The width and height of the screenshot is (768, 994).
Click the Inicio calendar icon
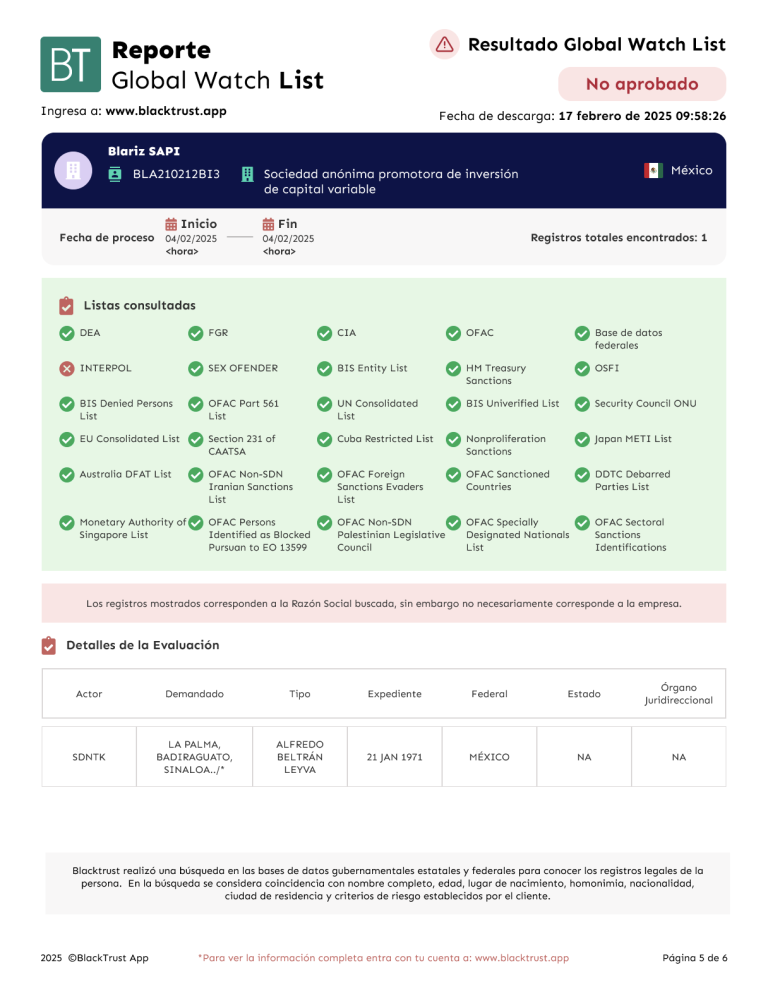pyautogui.click(x=171, y=224)
